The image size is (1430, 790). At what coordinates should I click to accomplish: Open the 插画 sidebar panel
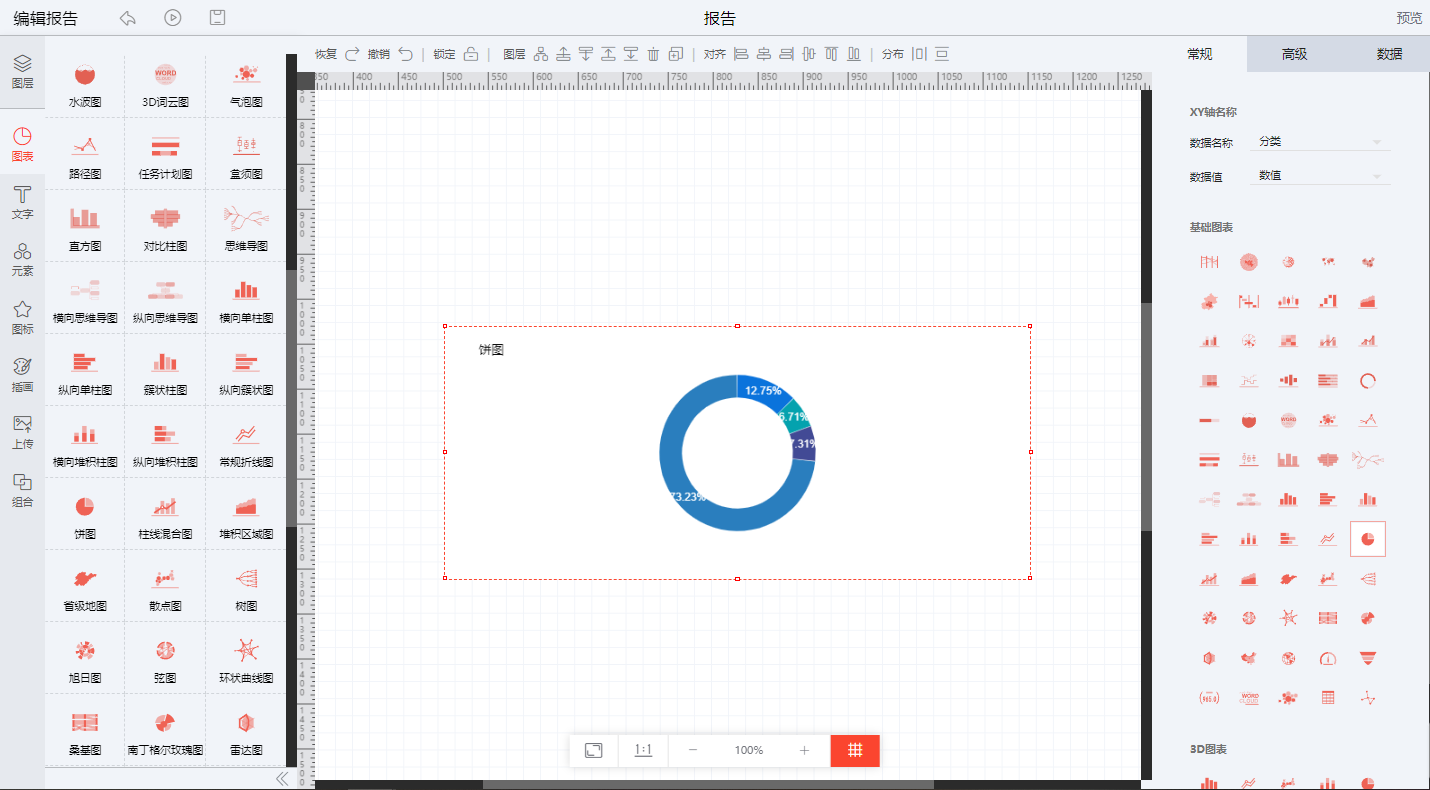tap(22, 375)
